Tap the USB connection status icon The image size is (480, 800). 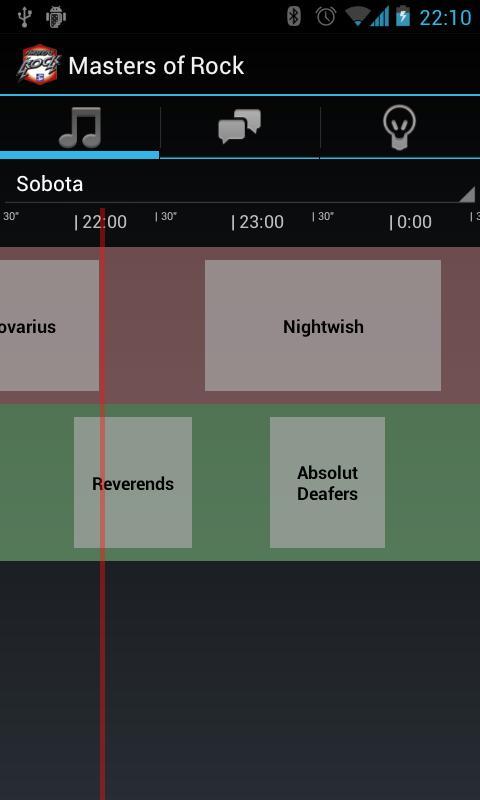coord(24,17)
